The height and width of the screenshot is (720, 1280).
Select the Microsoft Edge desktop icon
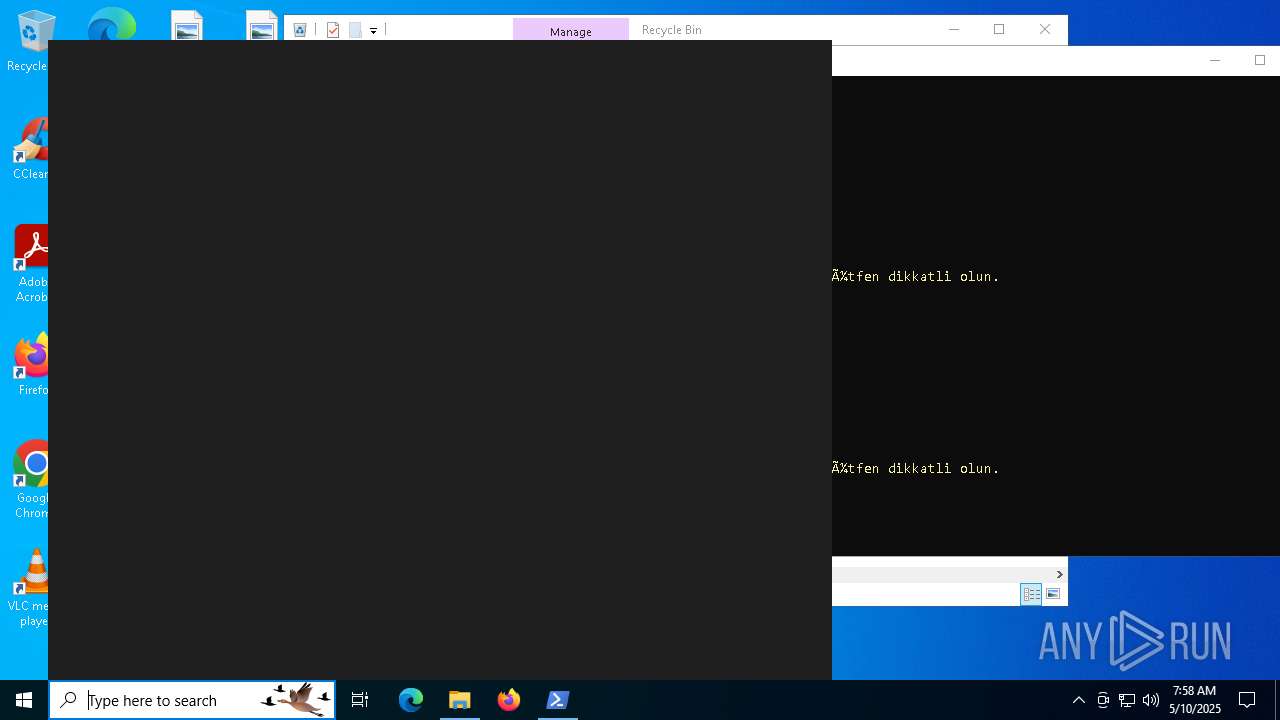tap(111, 25)
